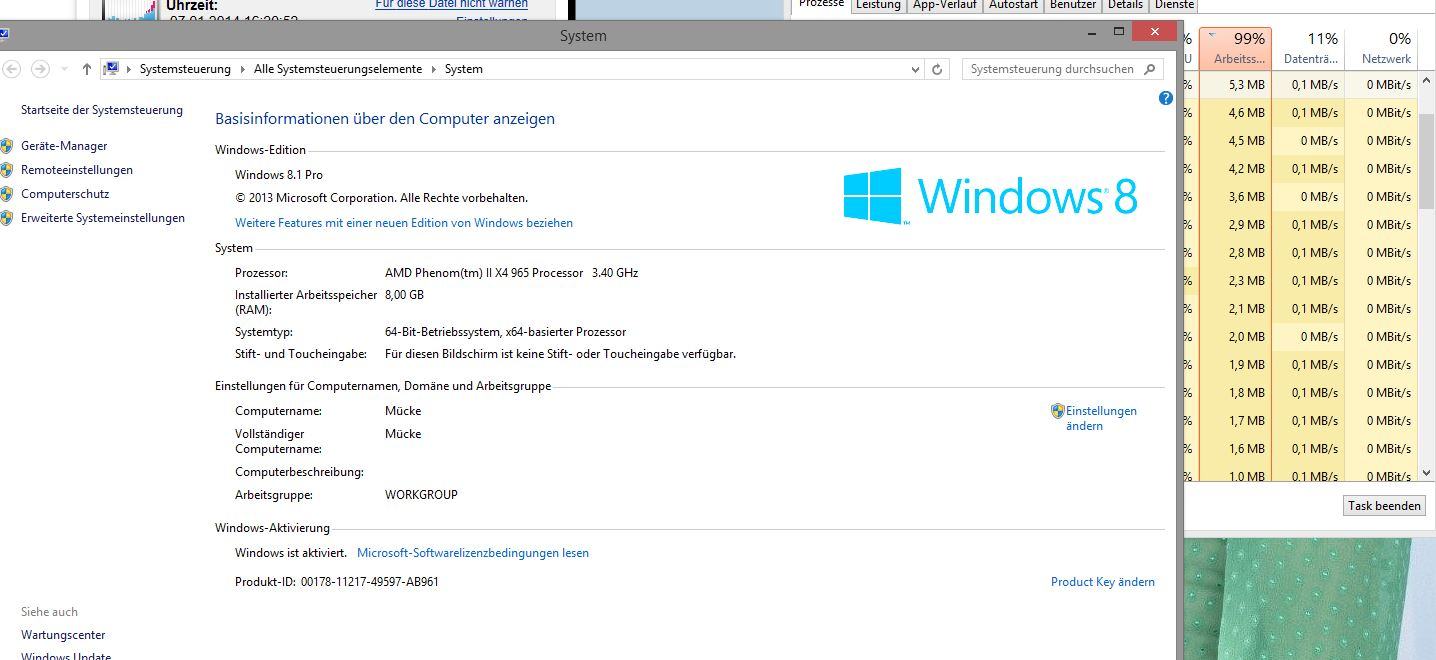Select AMD Phenom II X4 965 processor text
1436x660 pixels.
pyautogui.click(x=511, y=273)
